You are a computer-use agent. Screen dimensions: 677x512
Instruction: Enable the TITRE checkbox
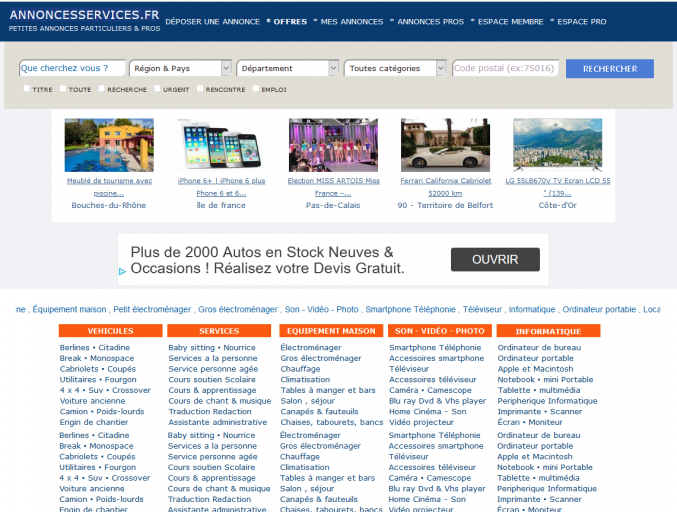click(x=27, y=89)
